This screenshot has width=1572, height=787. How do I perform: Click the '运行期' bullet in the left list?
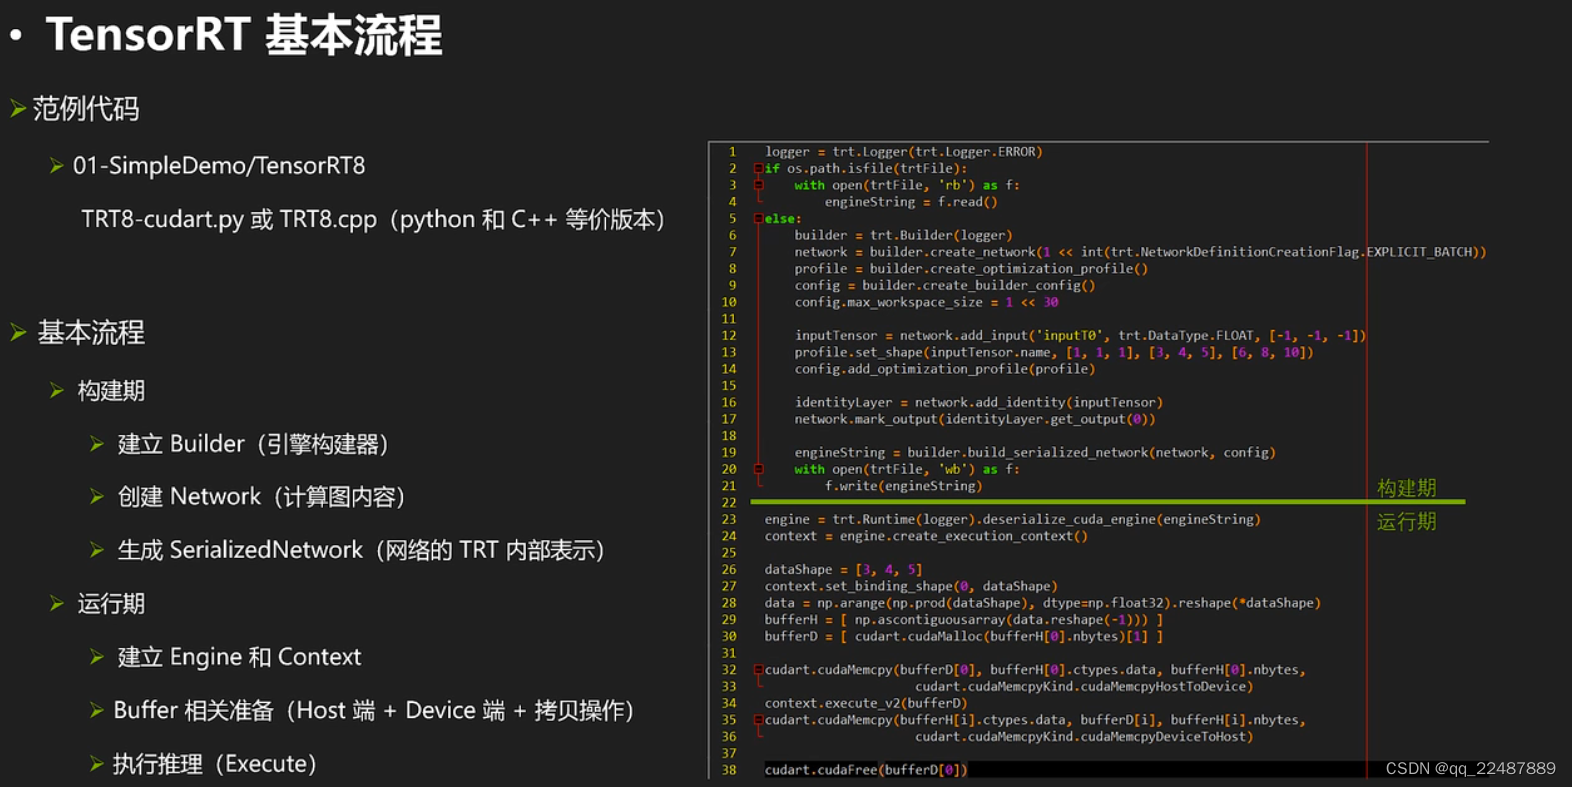[x=111, y=603]
